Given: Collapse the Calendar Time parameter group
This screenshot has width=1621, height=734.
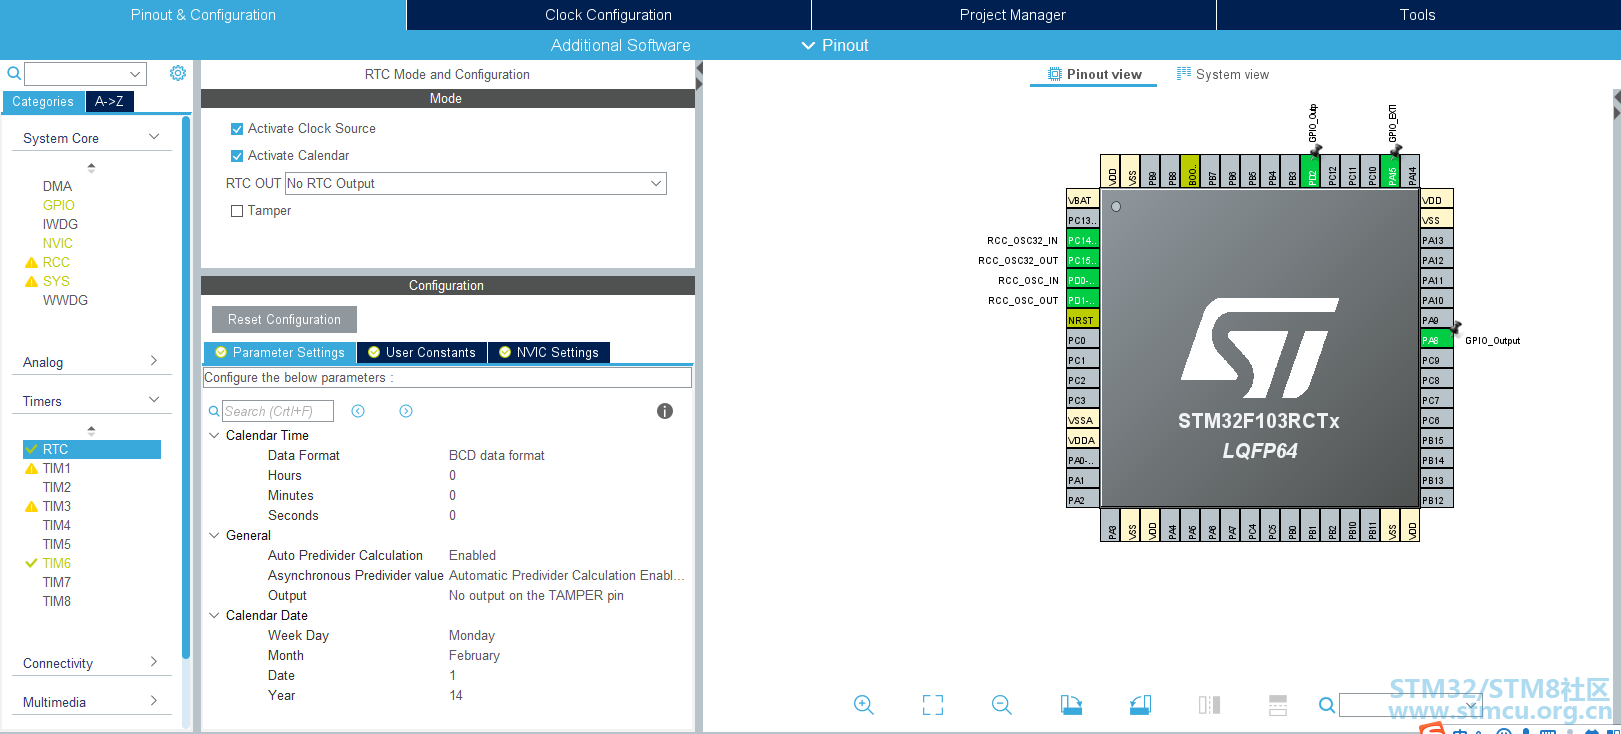Looking at the screenshot, I should pyautogui.click(x=214, y=435).
